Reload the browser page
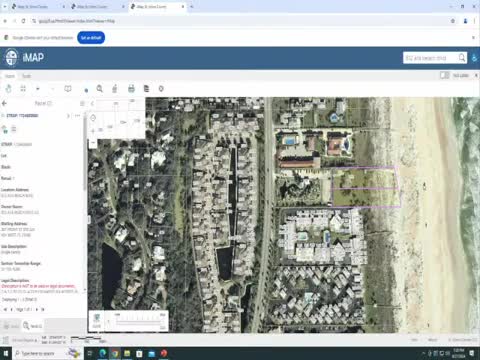 click(x=23, y=21)
